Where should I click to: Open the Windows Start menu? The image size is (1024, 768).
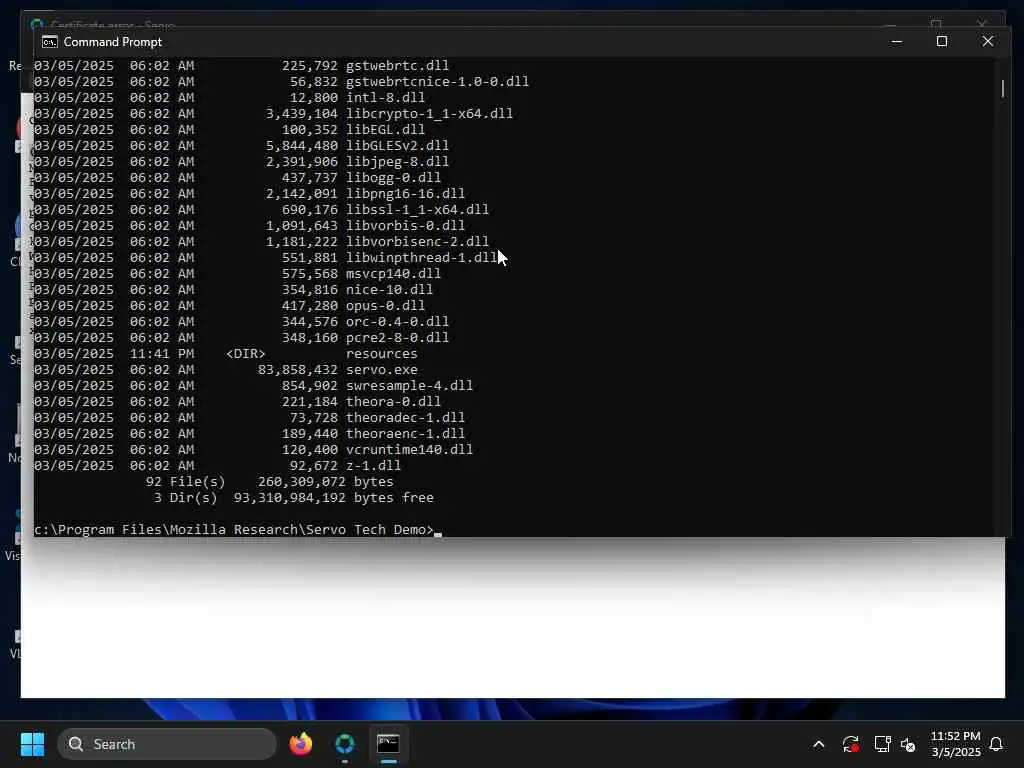32,744
